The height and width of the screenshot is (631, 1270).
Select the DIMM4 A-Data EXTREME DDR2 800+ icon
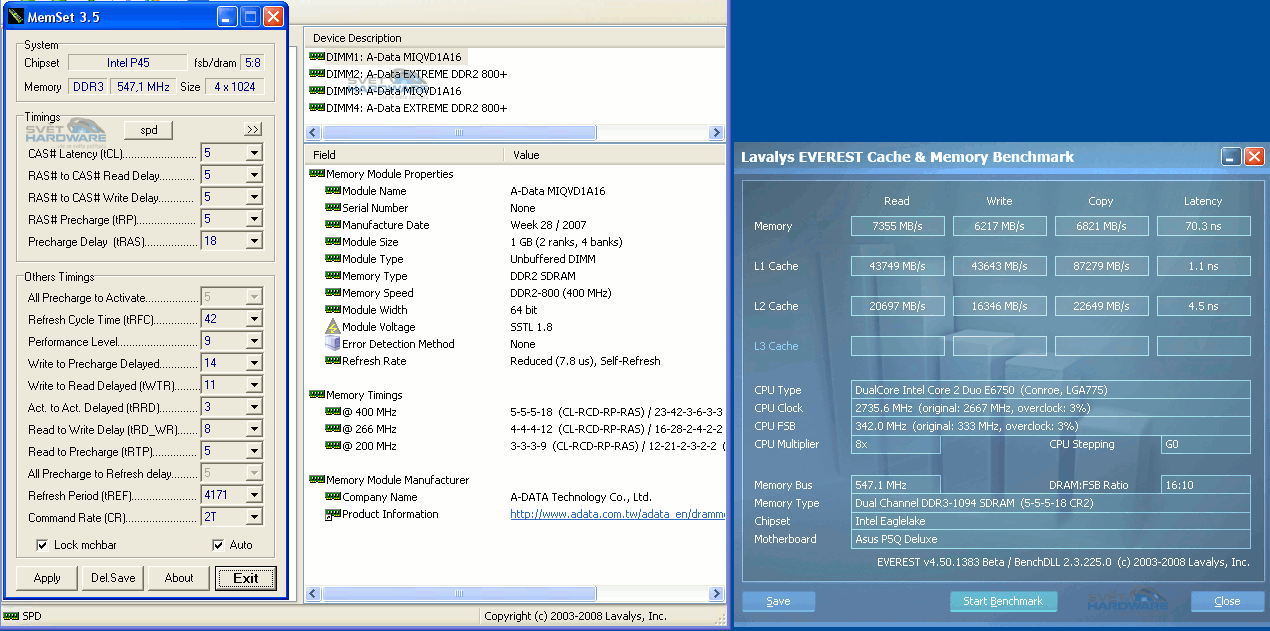click(x=315, y=108)
